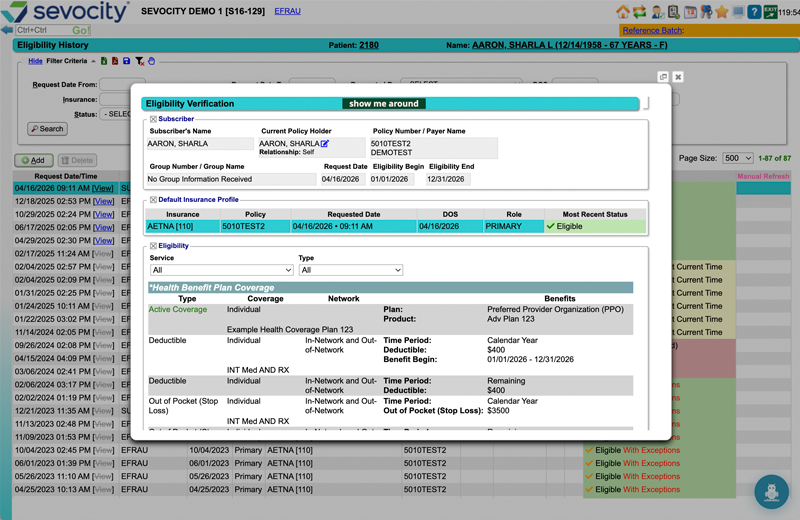800x520 pixels.
Task: Open favorites star icon
Action: (x=721, y=11)
